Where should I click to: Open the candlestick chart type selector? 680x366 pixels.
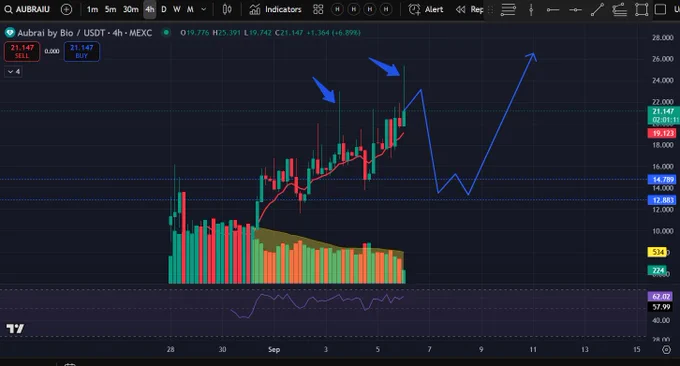[227, 9]
